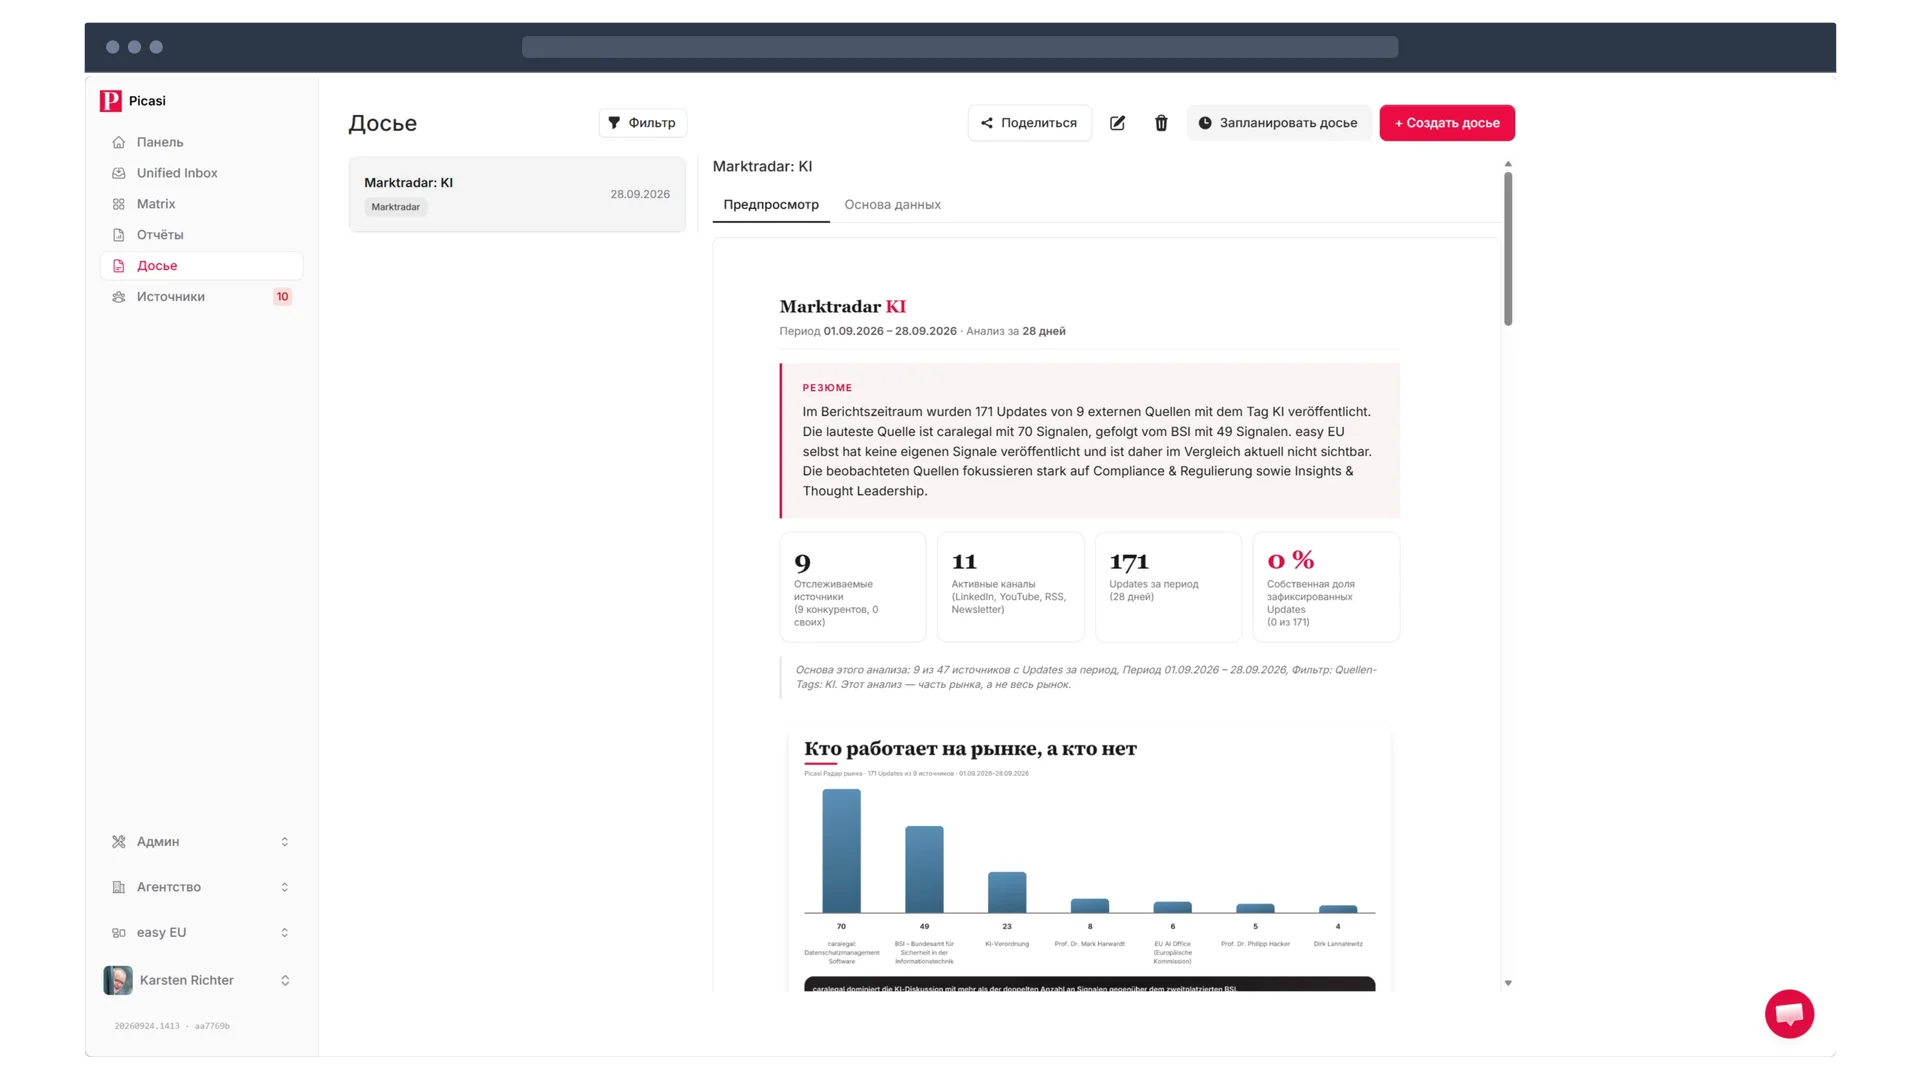Viewport: 1920px width, 1080px height.
Task: Click the edit pencil icon
Action: coord(1117,123)
